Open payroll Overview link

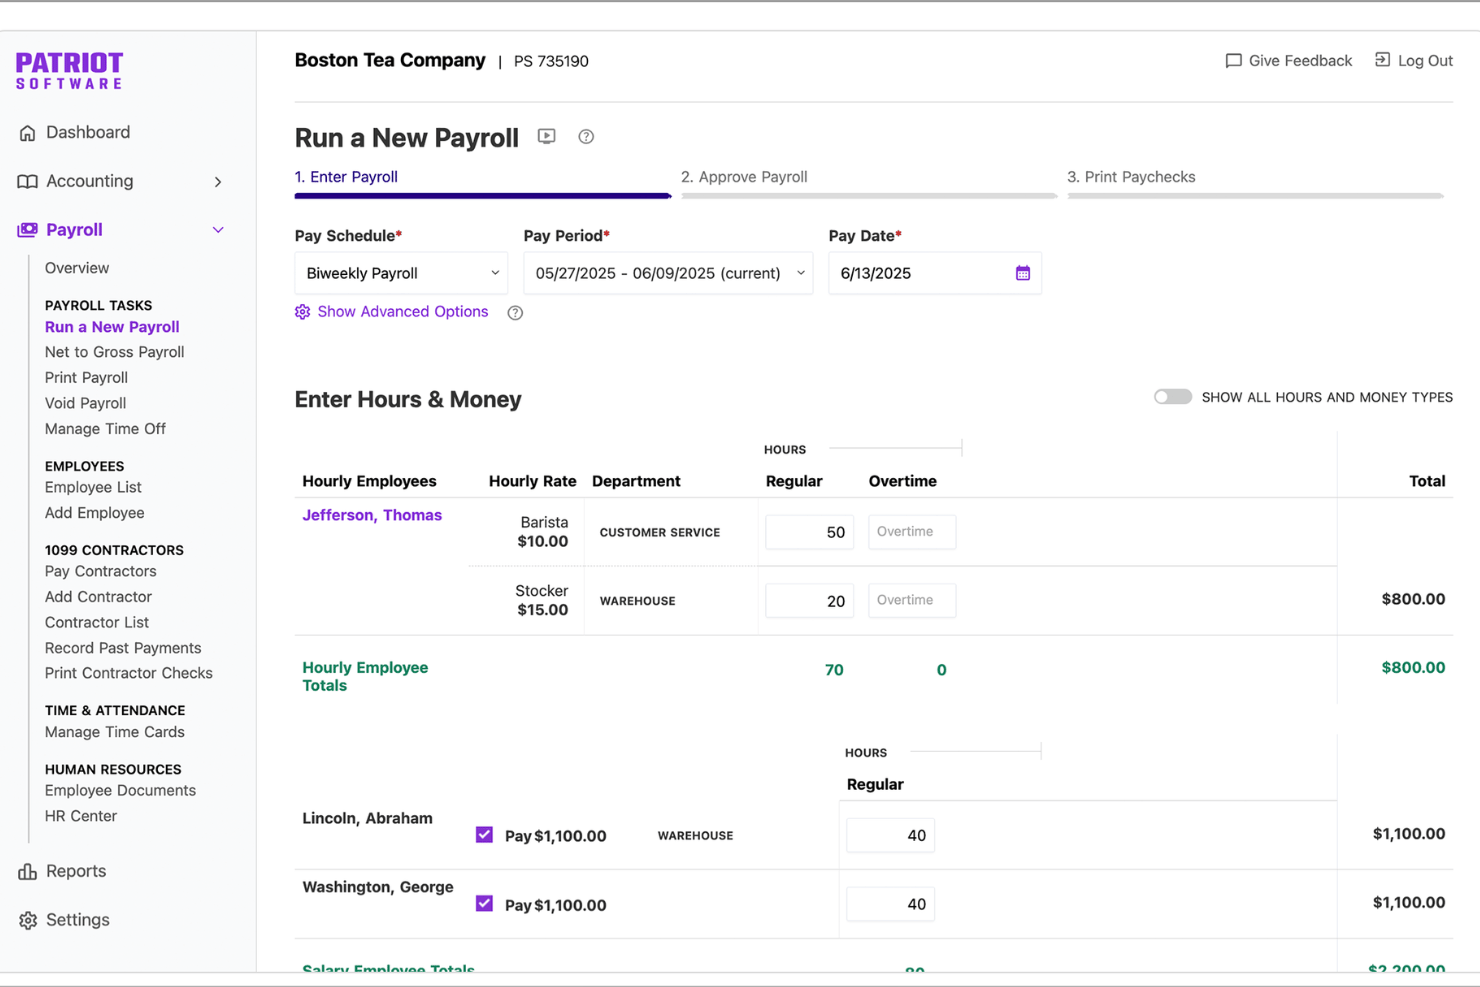click(77, 268)
